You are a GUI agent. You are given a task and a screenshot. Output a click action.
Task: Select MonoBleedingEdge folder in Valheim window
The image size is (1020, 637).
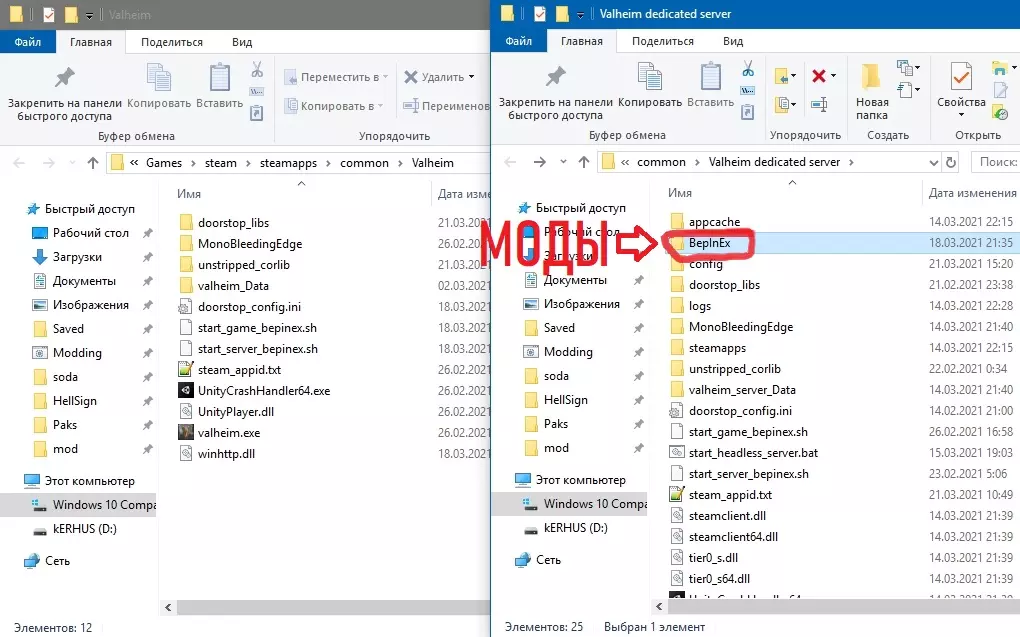(x=250, y=244)
